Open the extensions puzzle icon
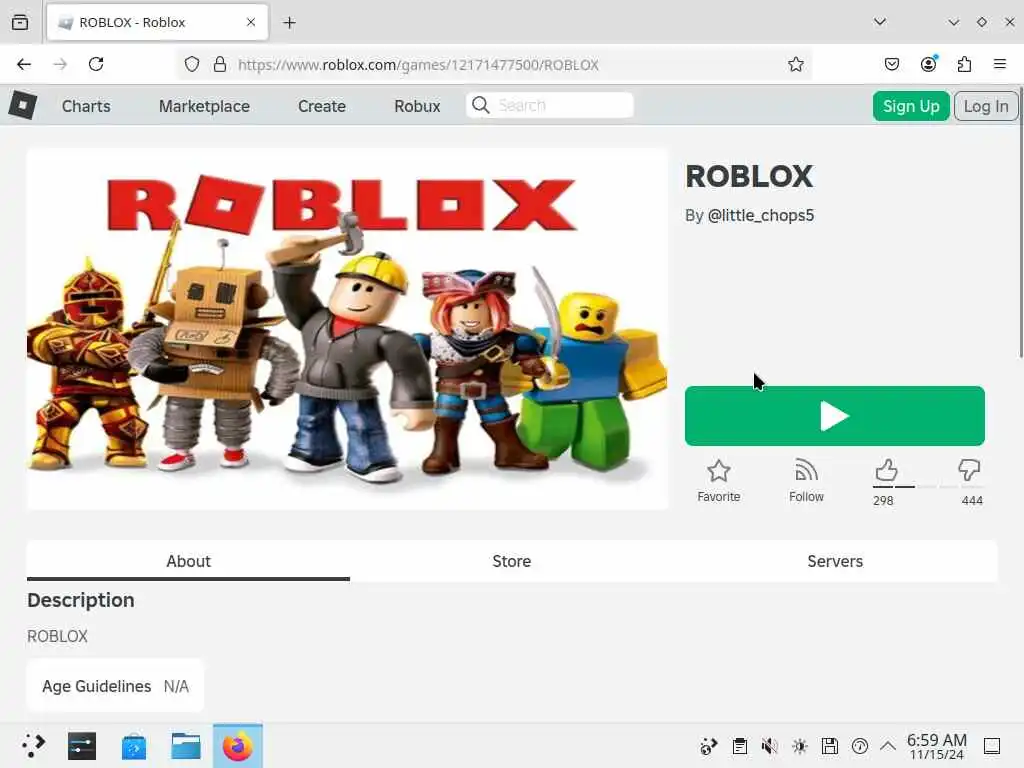Screen dimensions: 1024x768 point(964,64)
